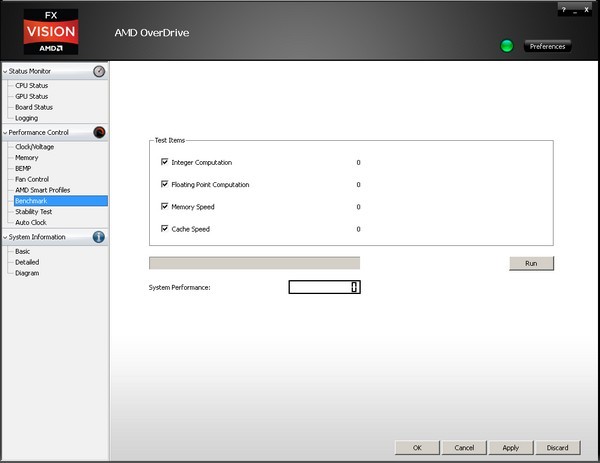Image resolution: width=600 pixels, height=463 pixels.
Task: Click the green status indicator light
Action: (507, 46)
